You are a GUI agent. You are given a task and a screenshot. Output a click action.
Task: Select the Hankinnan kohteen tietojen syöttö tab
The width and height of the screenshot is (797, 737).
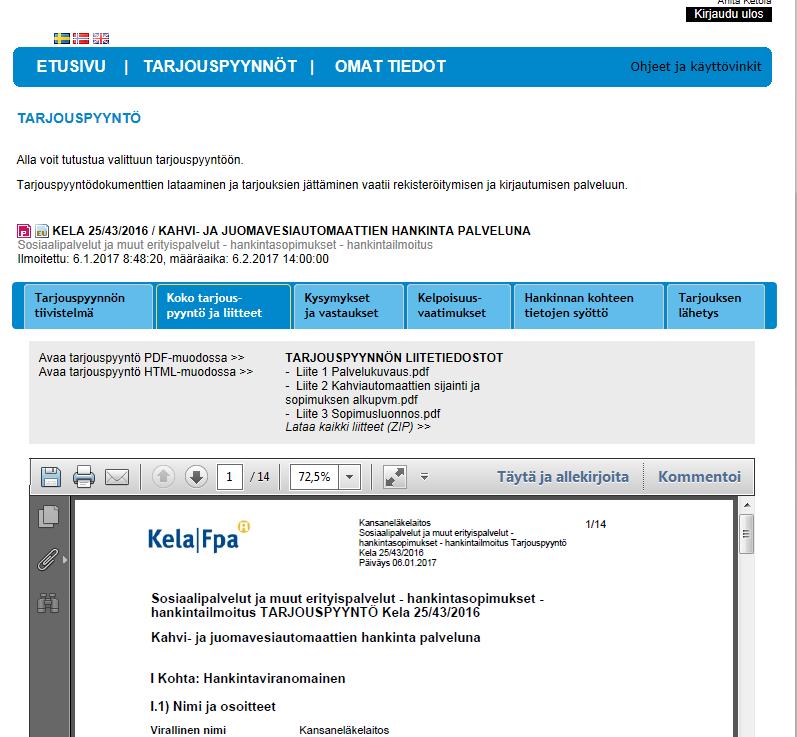coord(589,306)
